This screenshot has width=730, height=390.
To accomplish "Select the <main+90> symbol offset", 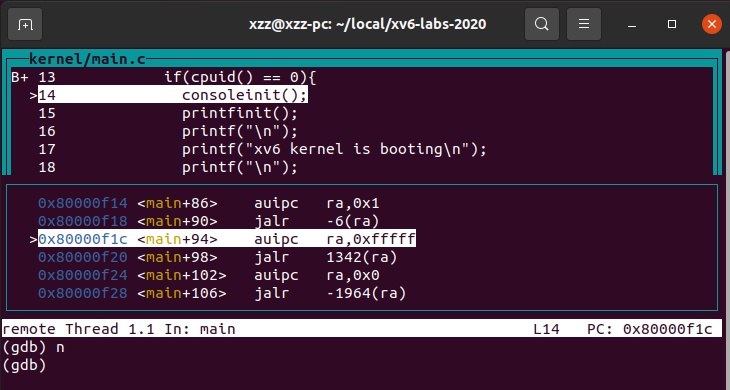I will point(177,221).
